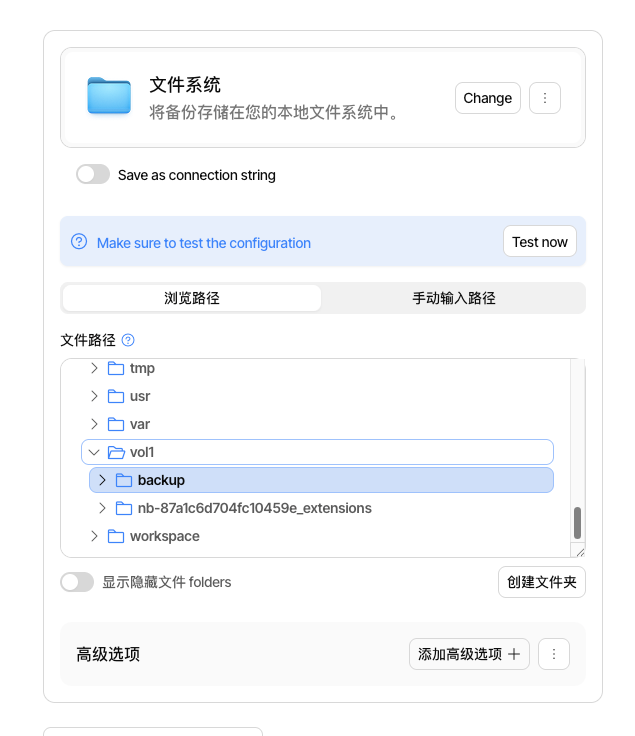
Task: Toggle Save as connection string switch
Action: (93, 174)
